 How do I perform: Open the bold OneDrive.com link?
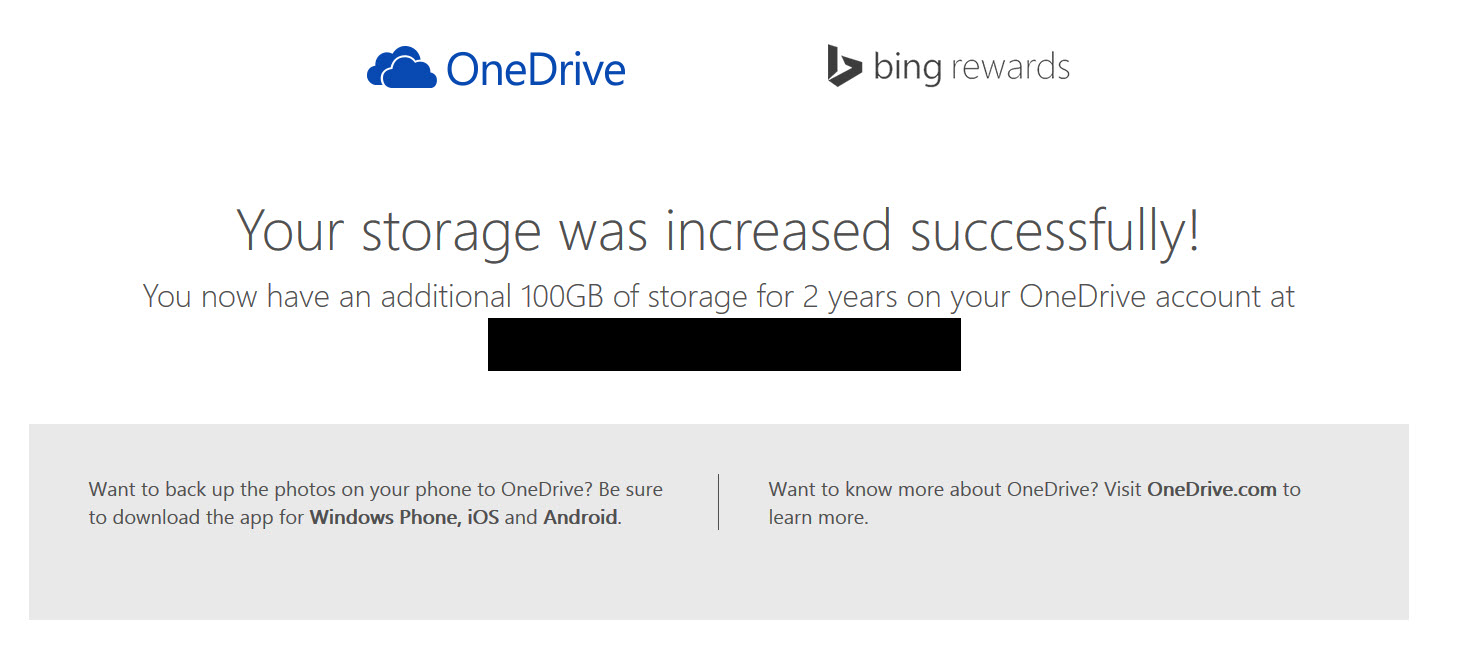(1212, 489)
